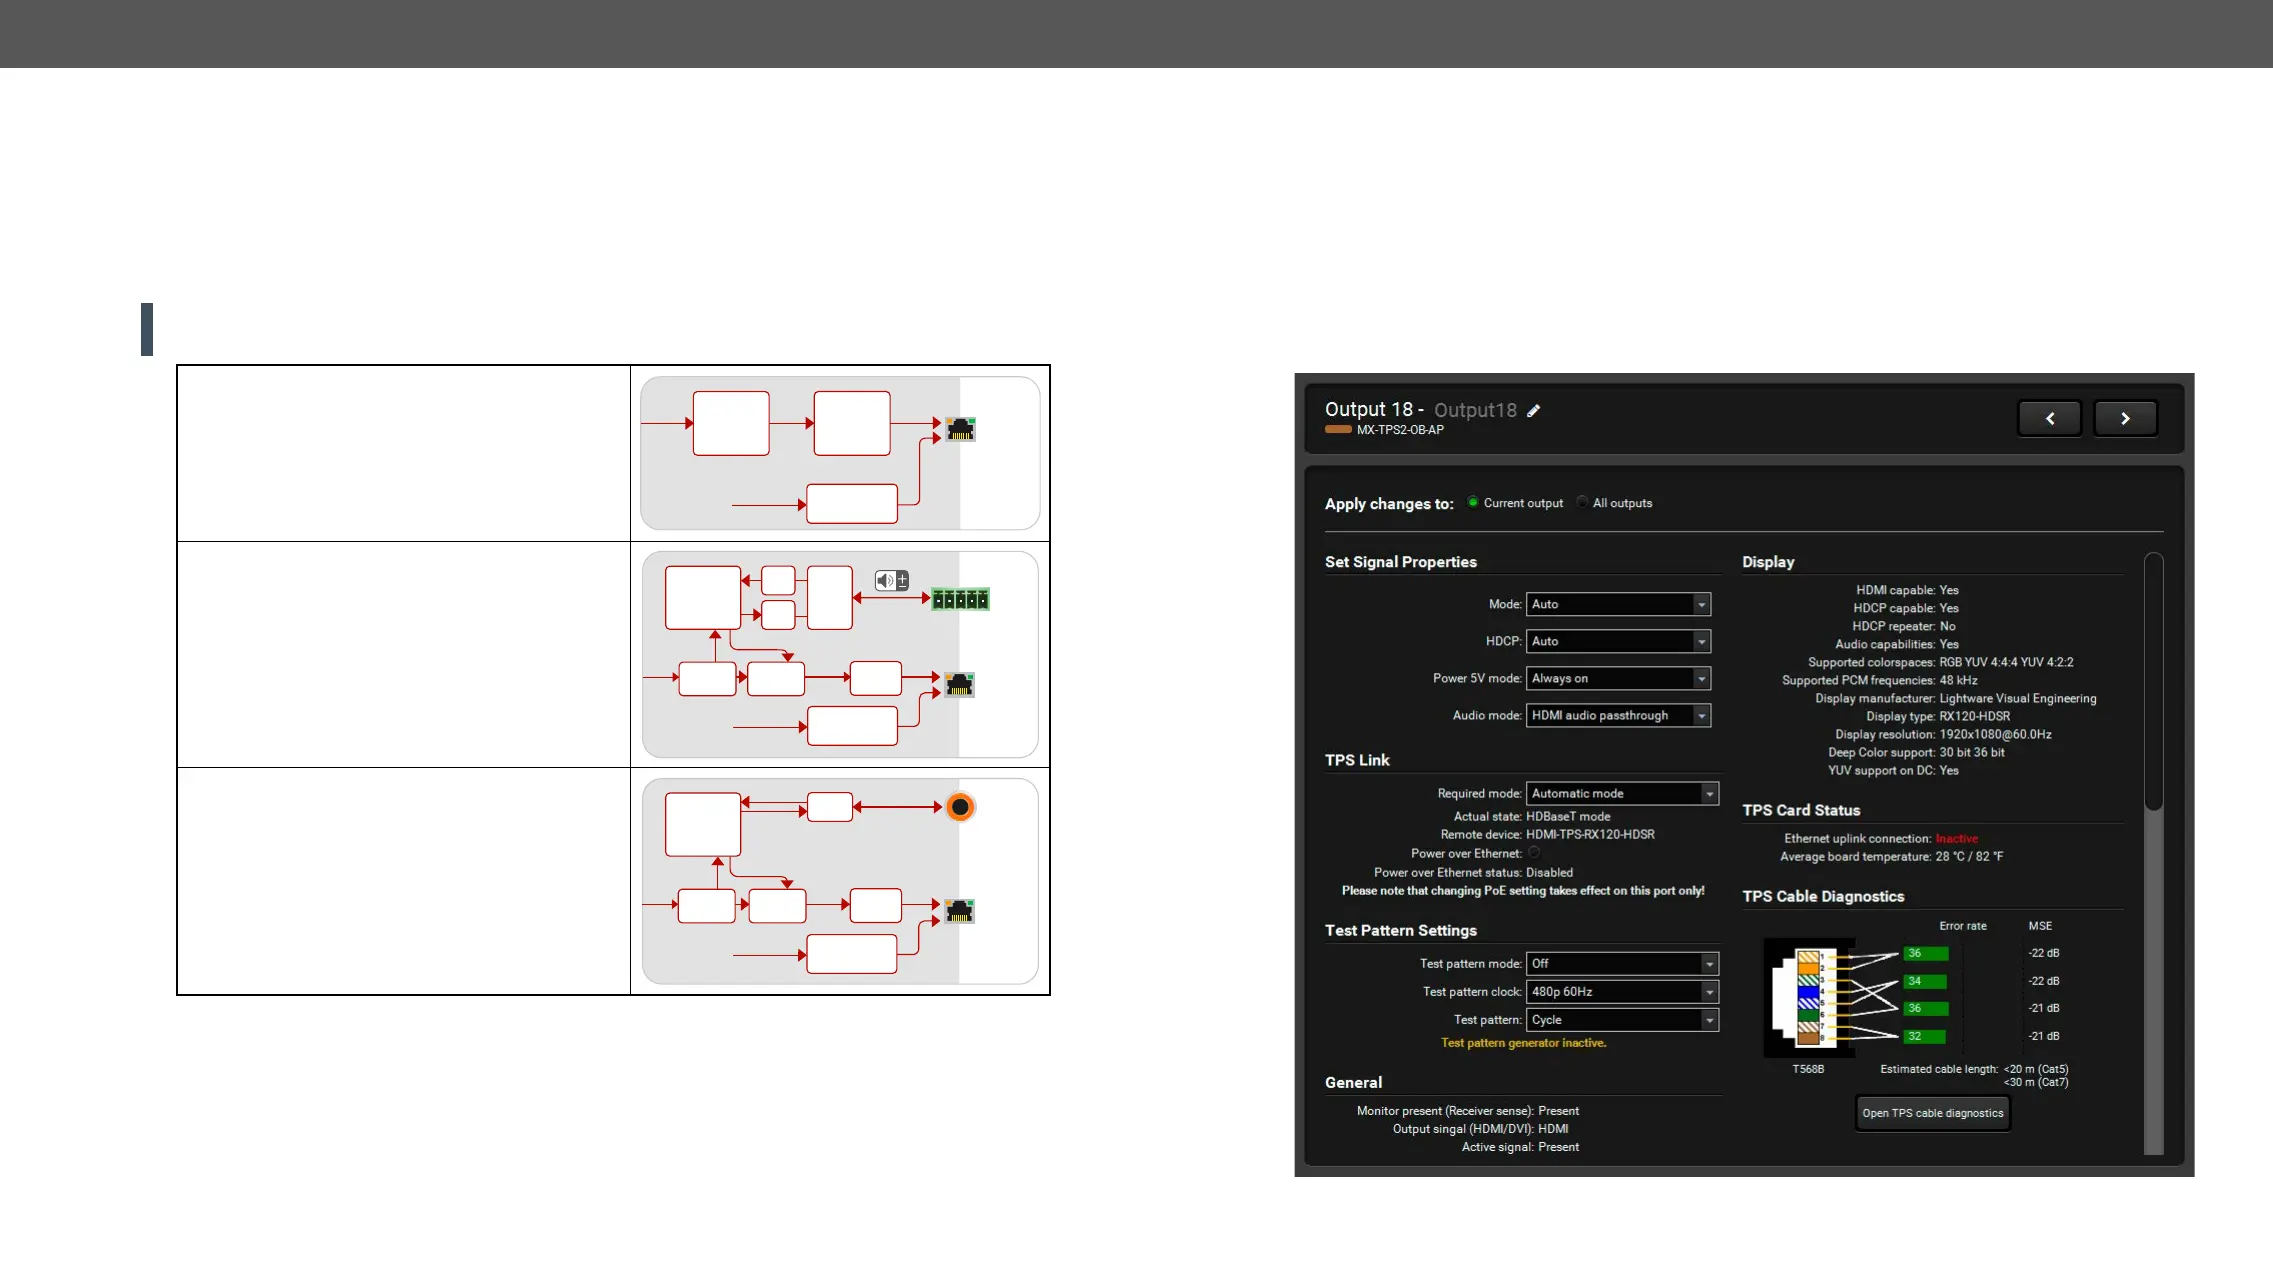Click Open TPS cable diagnostics button
Viewport: 2273px width, 1276px height.
pyautogui.click(x=1932, y=1113)
